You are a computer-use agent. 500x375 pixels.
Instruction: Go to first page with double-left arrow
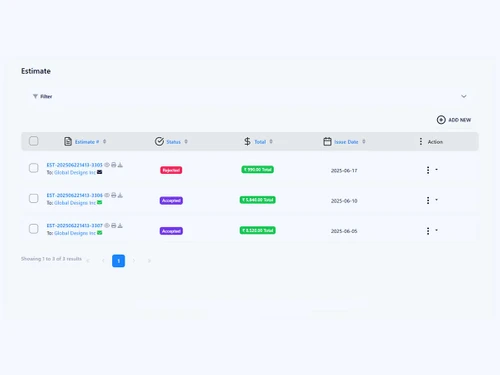(88, 261)
